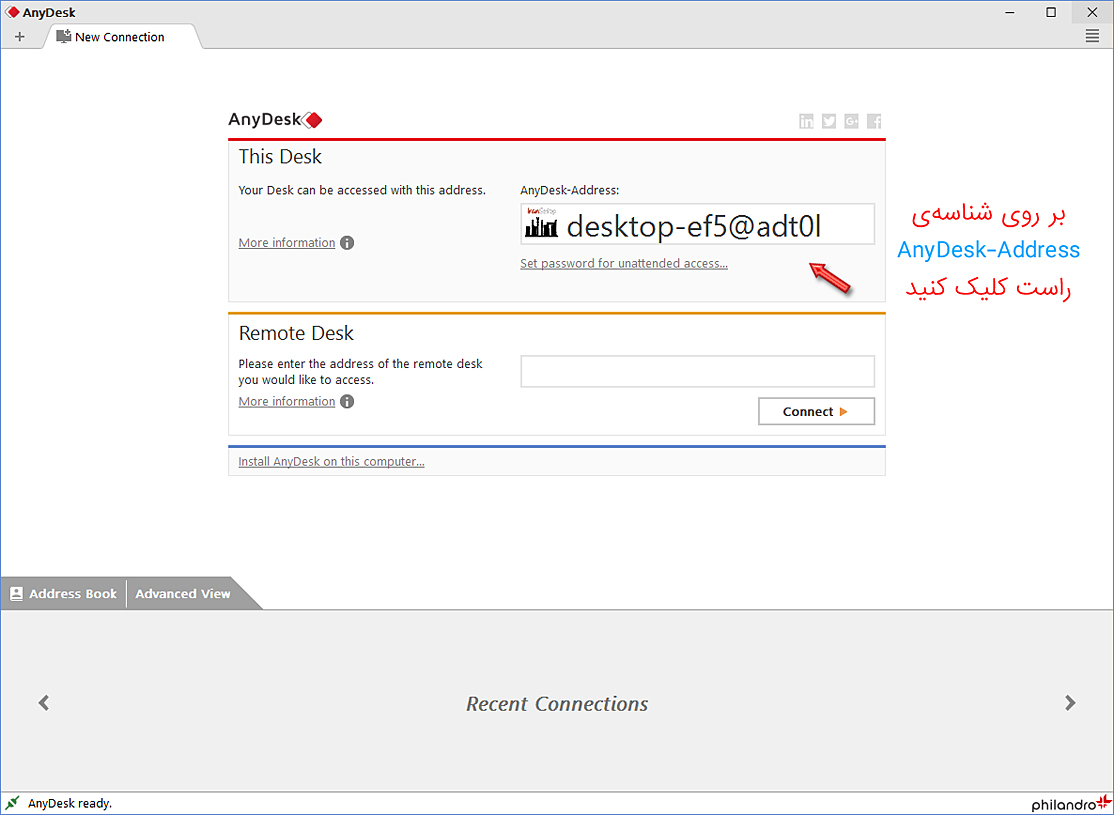Add a new tab with plus icon
The height and width of the screenshot is (815, 1114).
tap(20, 37)
